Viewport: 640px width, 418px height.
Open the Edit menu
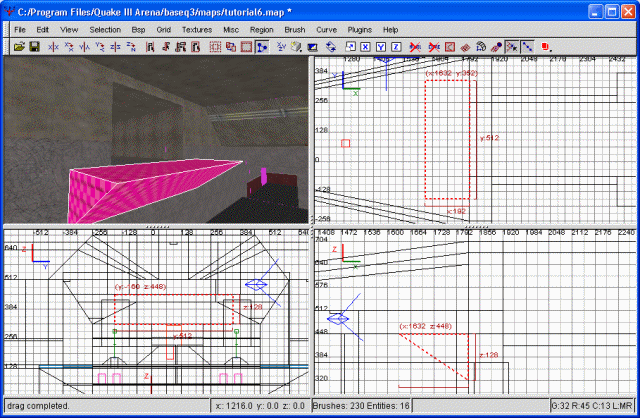(x=42, y=30)
